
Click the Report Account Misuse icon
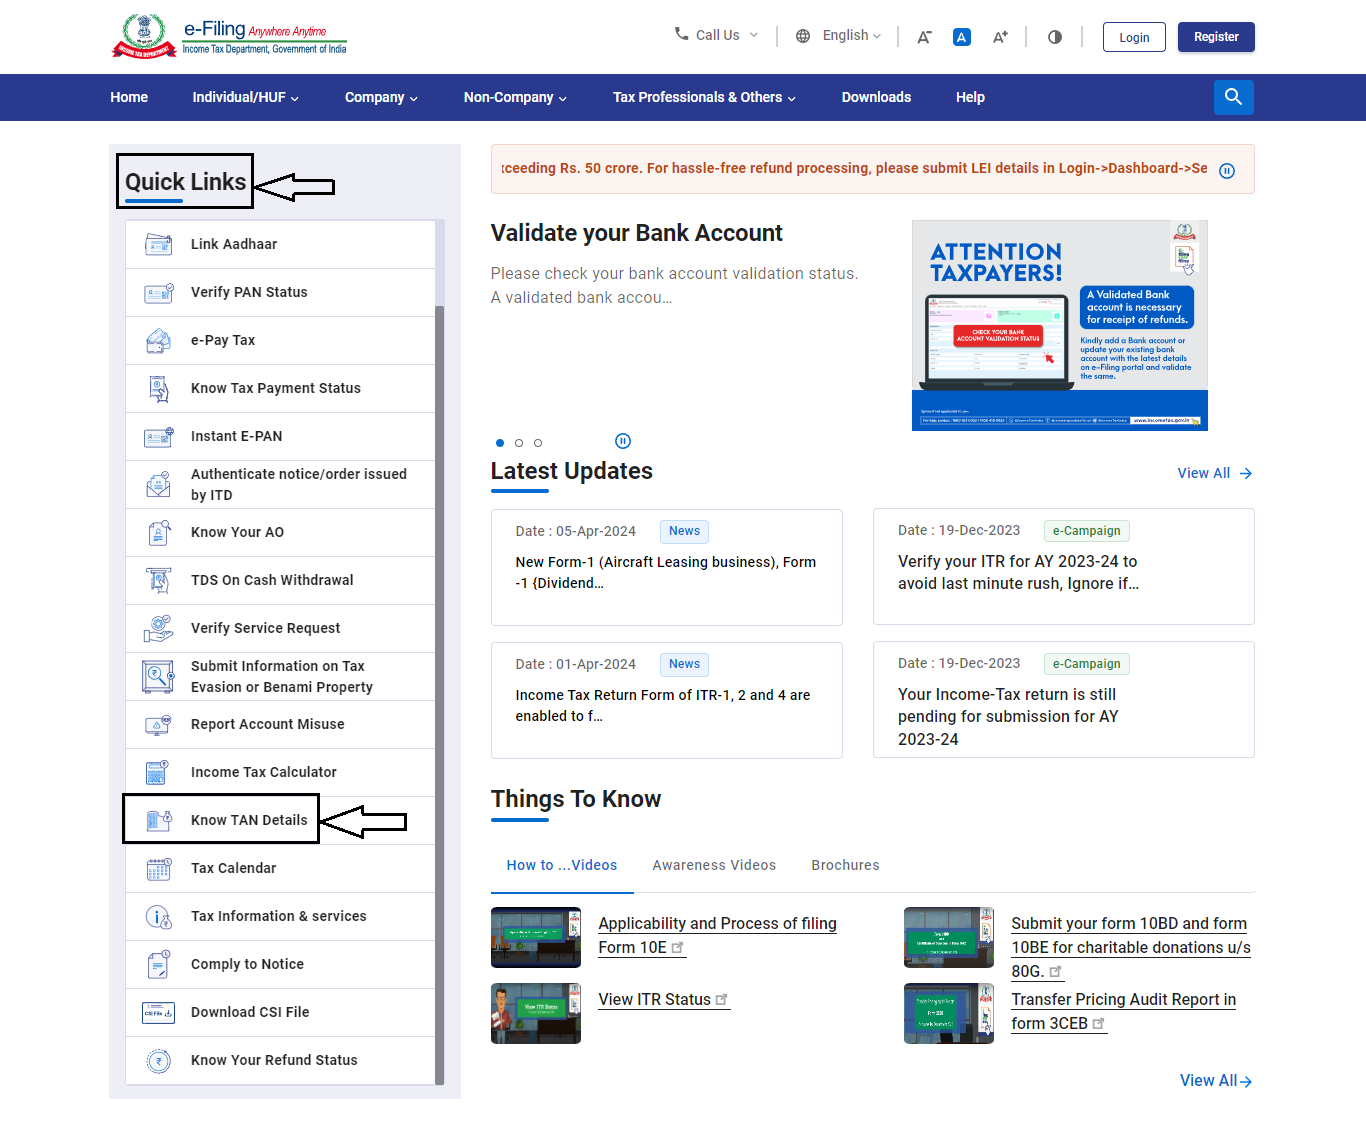[x=159, y=725]
